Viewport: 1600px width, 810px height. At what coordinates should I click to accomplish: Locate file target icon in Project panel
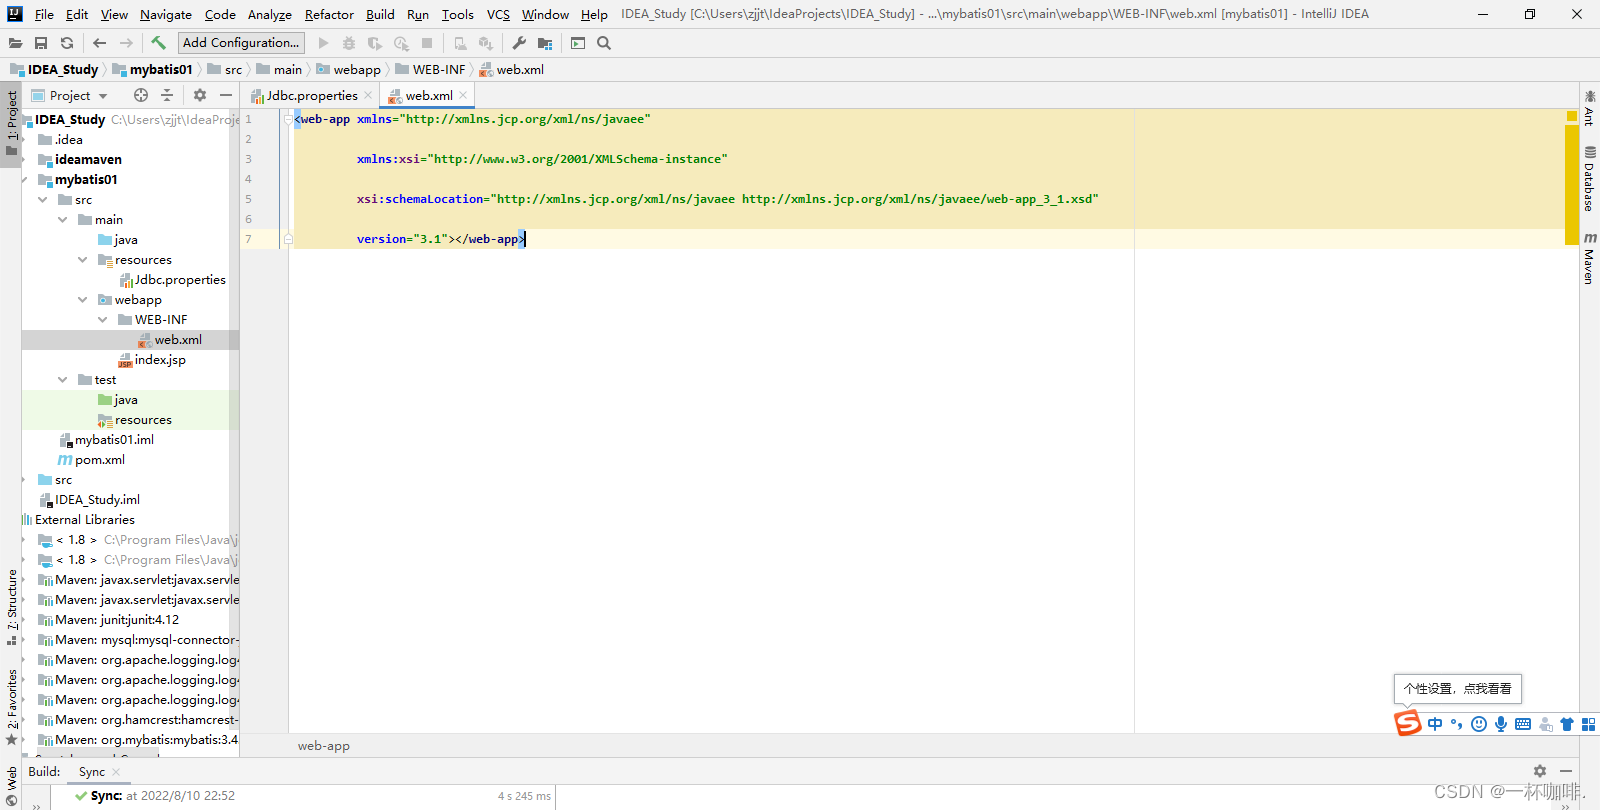click(x=141, y=95)
